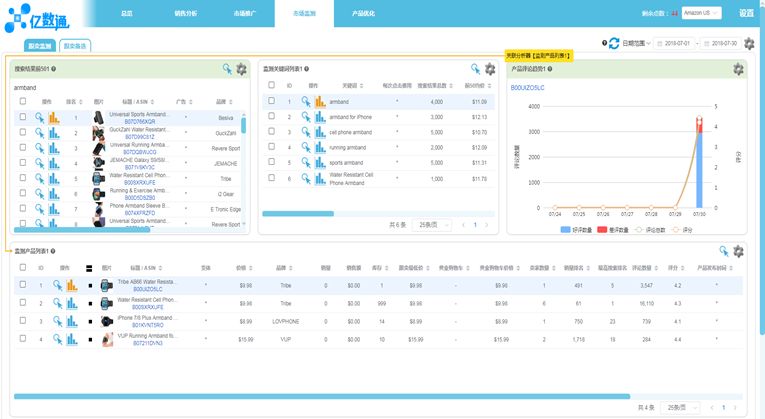Click search-cursor icon in JEMACHE result row
The image size is (765, 419).
tap(40, 163)
